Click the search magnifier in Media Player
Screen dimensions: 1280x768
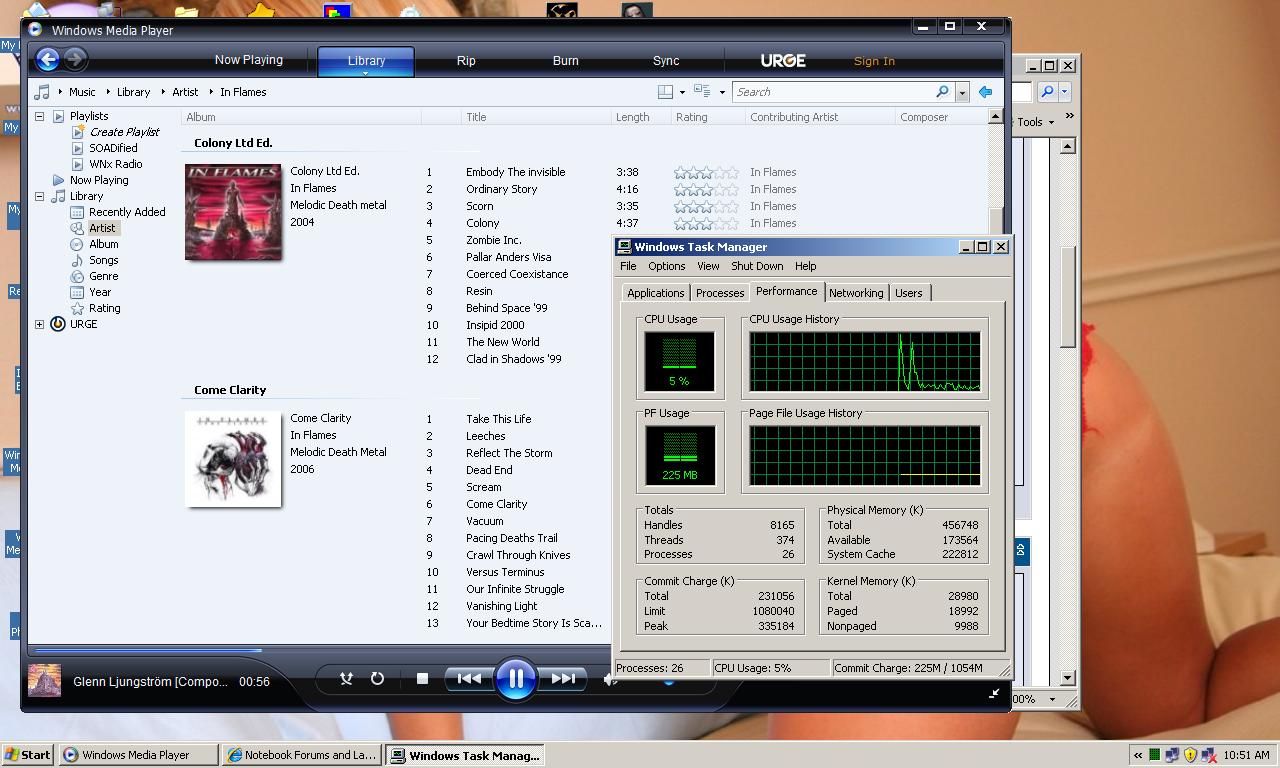pos(942,92)
